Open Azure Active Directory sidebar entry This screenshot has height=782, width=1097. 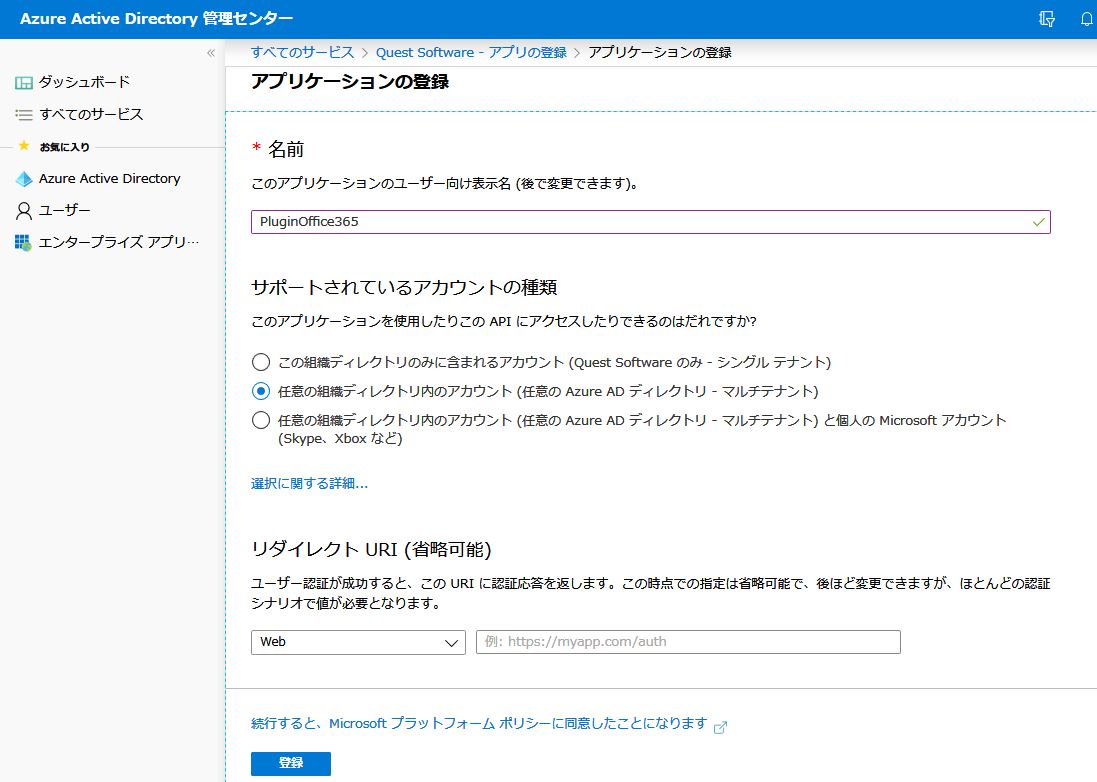(x=110, y=178)
